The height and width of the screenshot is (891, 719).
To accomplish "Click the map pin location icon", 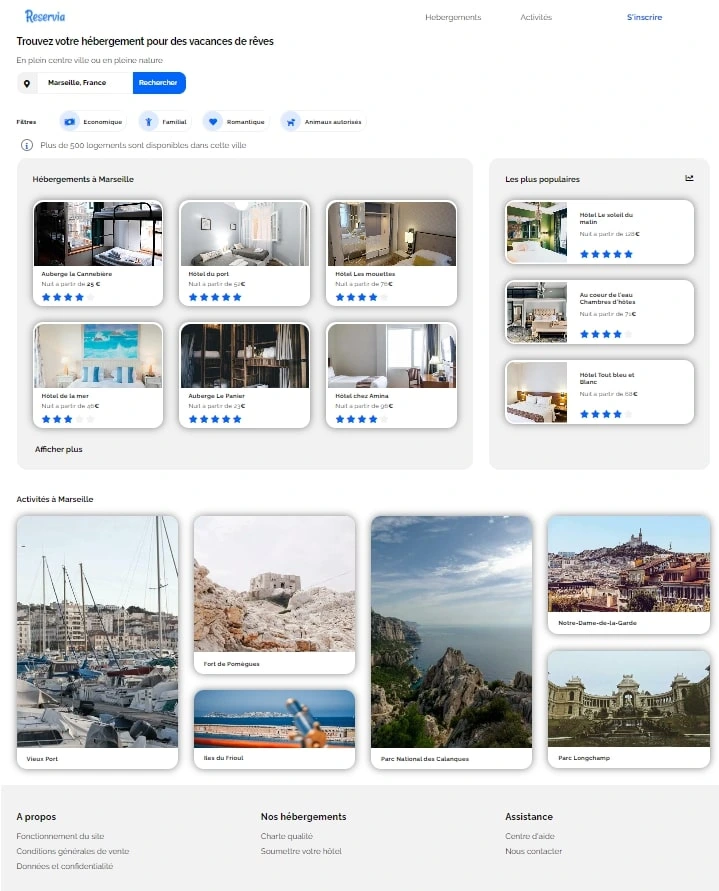I will 27,83.
